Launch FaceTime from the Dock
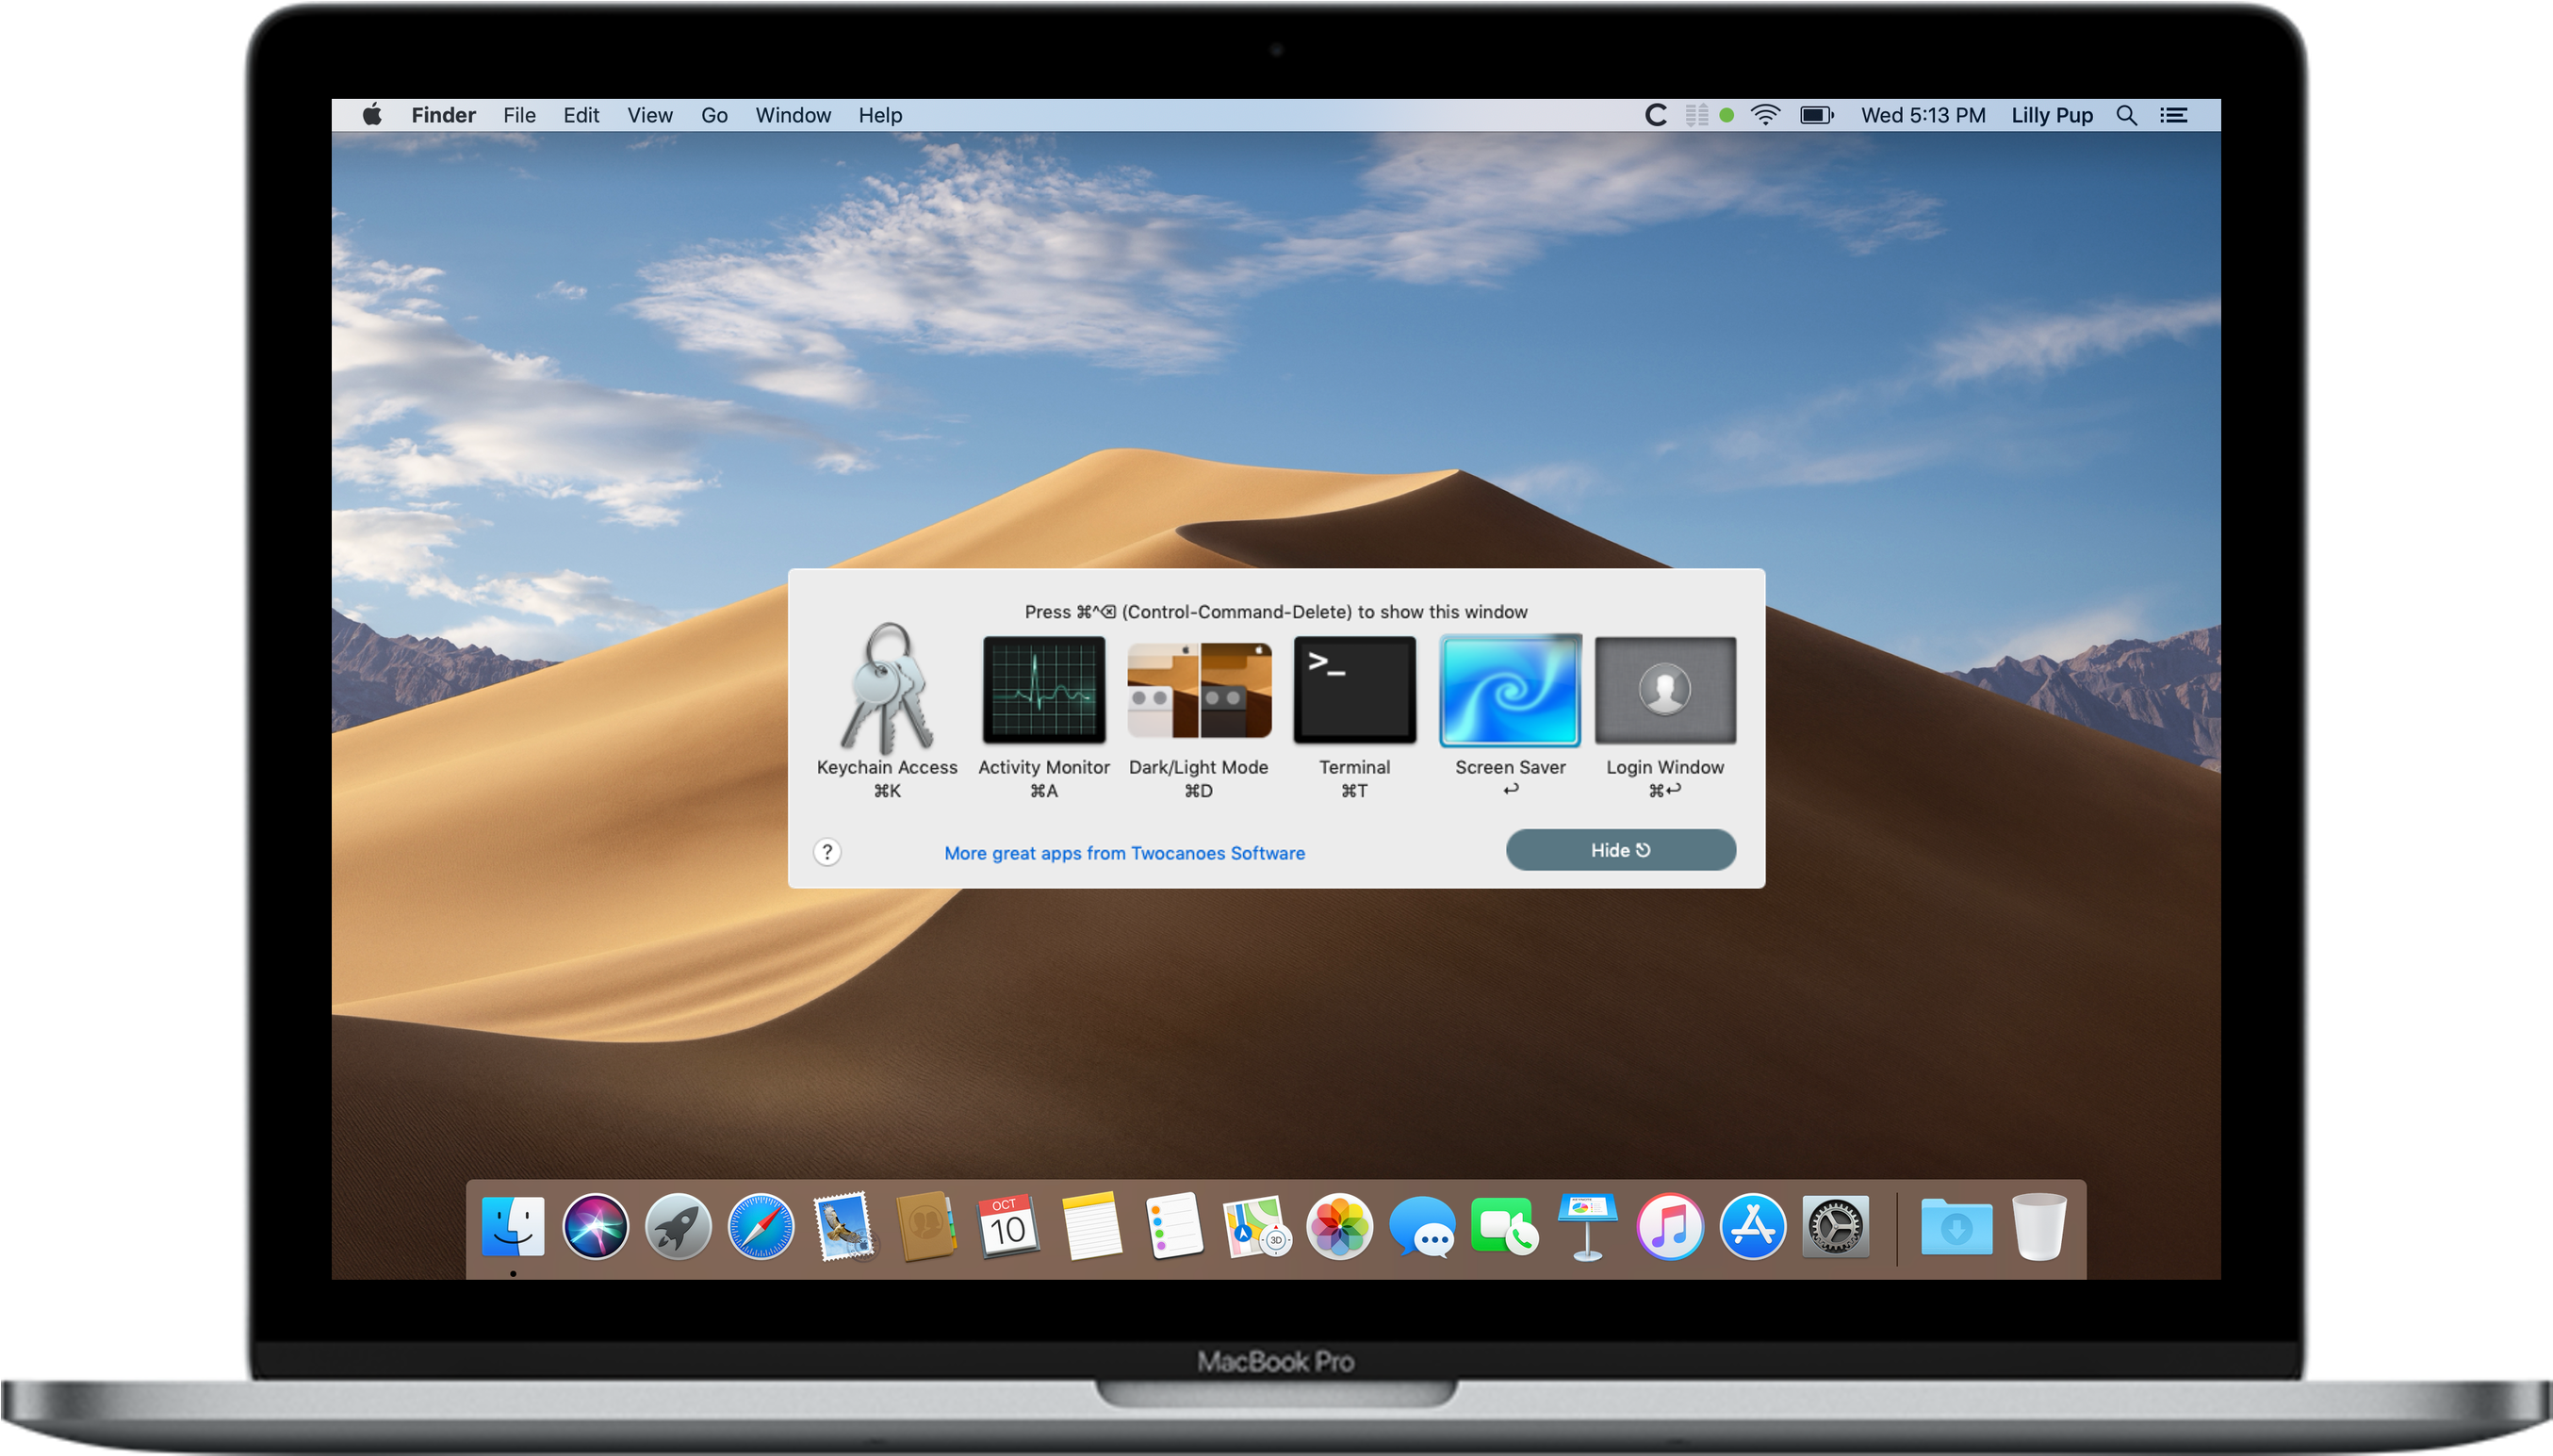 click(1505, 1226)
